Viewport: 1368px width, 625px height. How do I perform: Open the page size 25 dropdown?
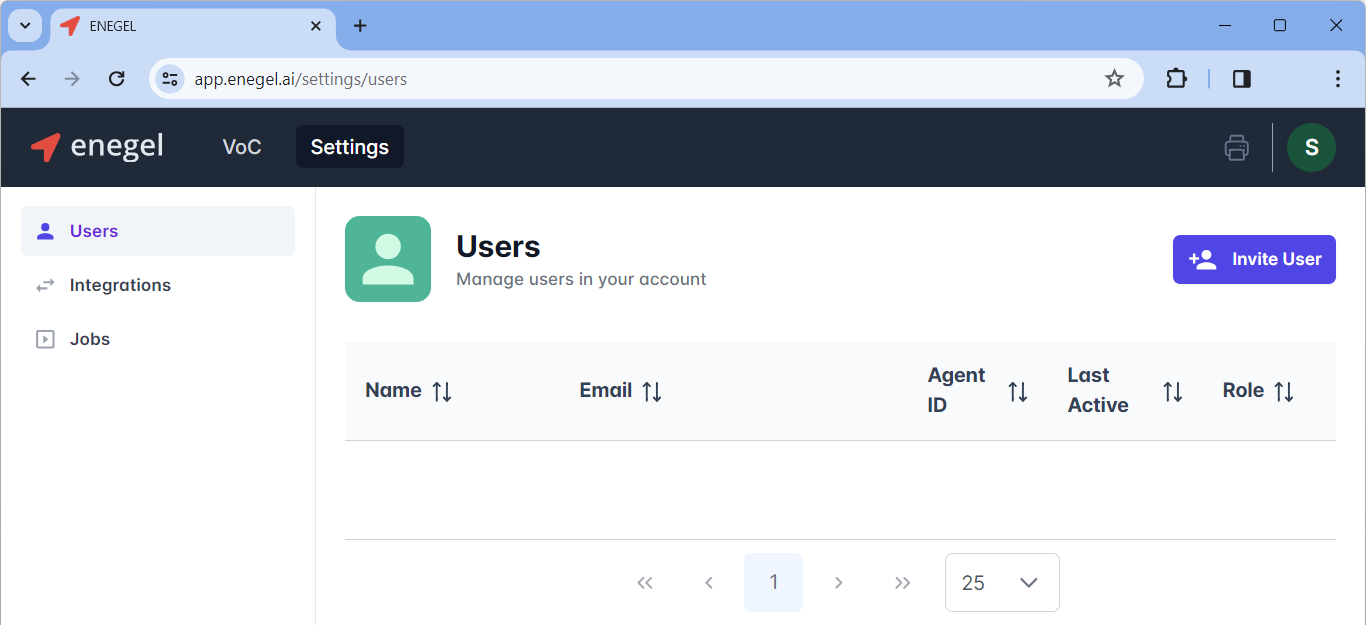[1001, 582]
